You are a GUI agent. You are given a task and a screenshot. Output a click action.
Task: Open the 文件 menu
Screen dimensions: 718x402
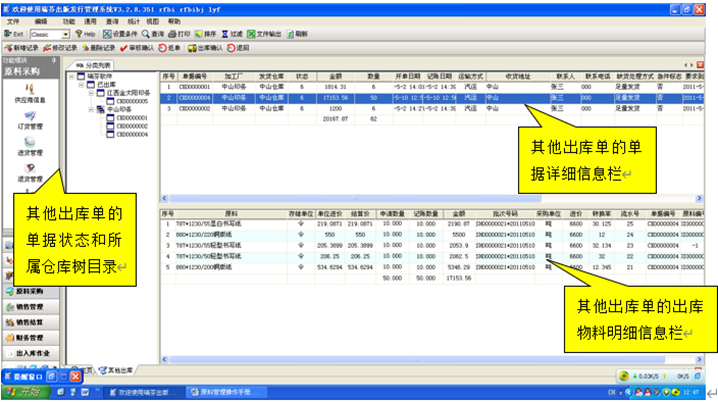[x=13, y=20]
